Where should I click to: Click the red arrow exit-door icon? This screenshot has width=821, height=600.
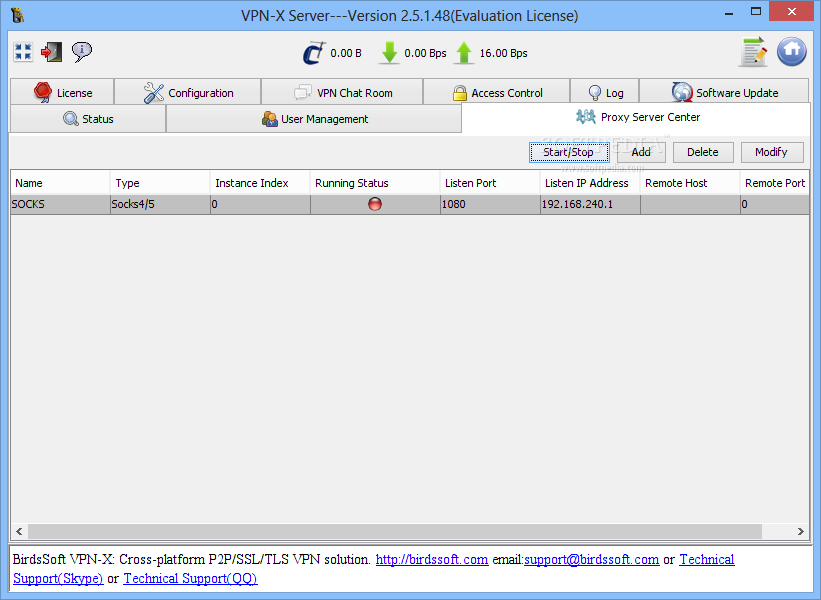[51, 52]
